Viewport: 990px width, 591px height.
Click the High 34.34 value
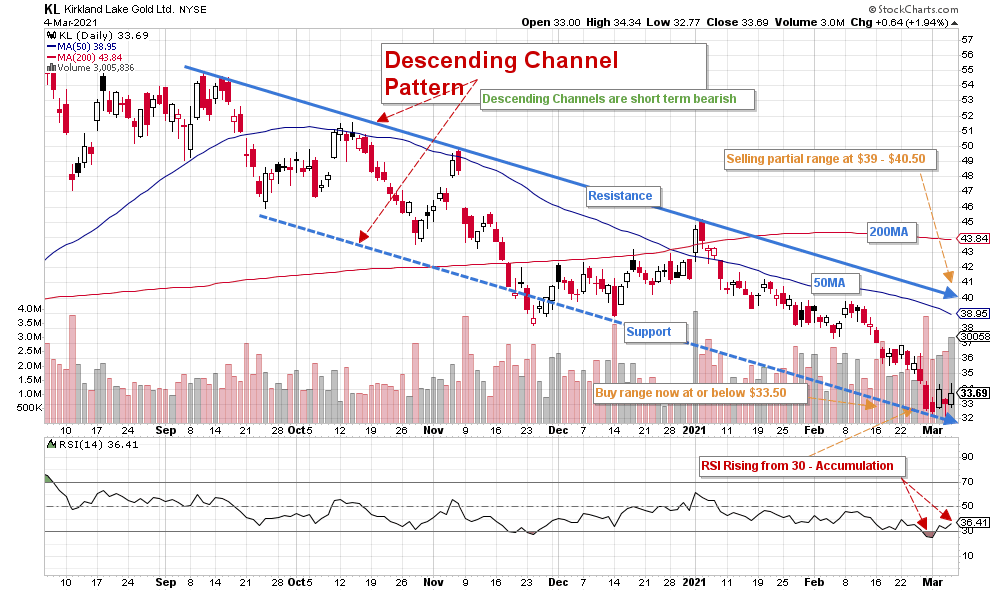pyautogui.click(x=613, y=22)
